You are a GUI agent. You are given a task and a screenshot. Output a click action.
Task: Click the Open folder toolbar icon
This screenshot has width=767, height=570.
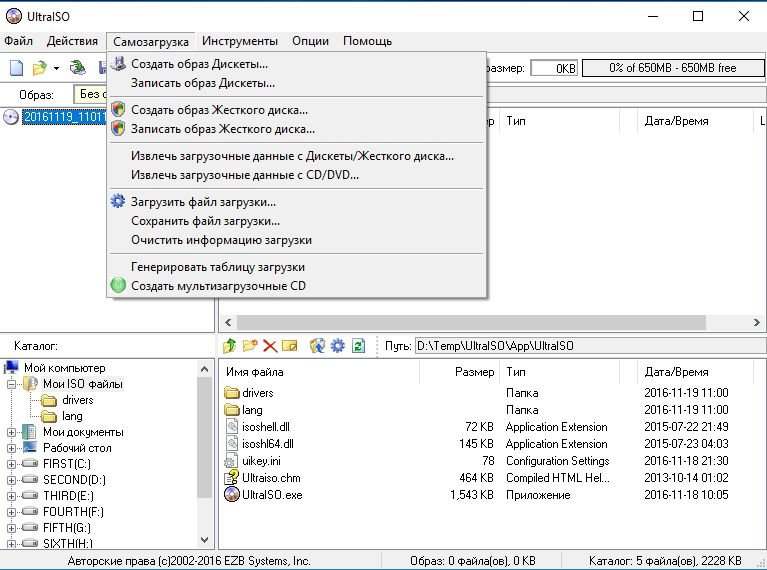(x=40, y=68)
